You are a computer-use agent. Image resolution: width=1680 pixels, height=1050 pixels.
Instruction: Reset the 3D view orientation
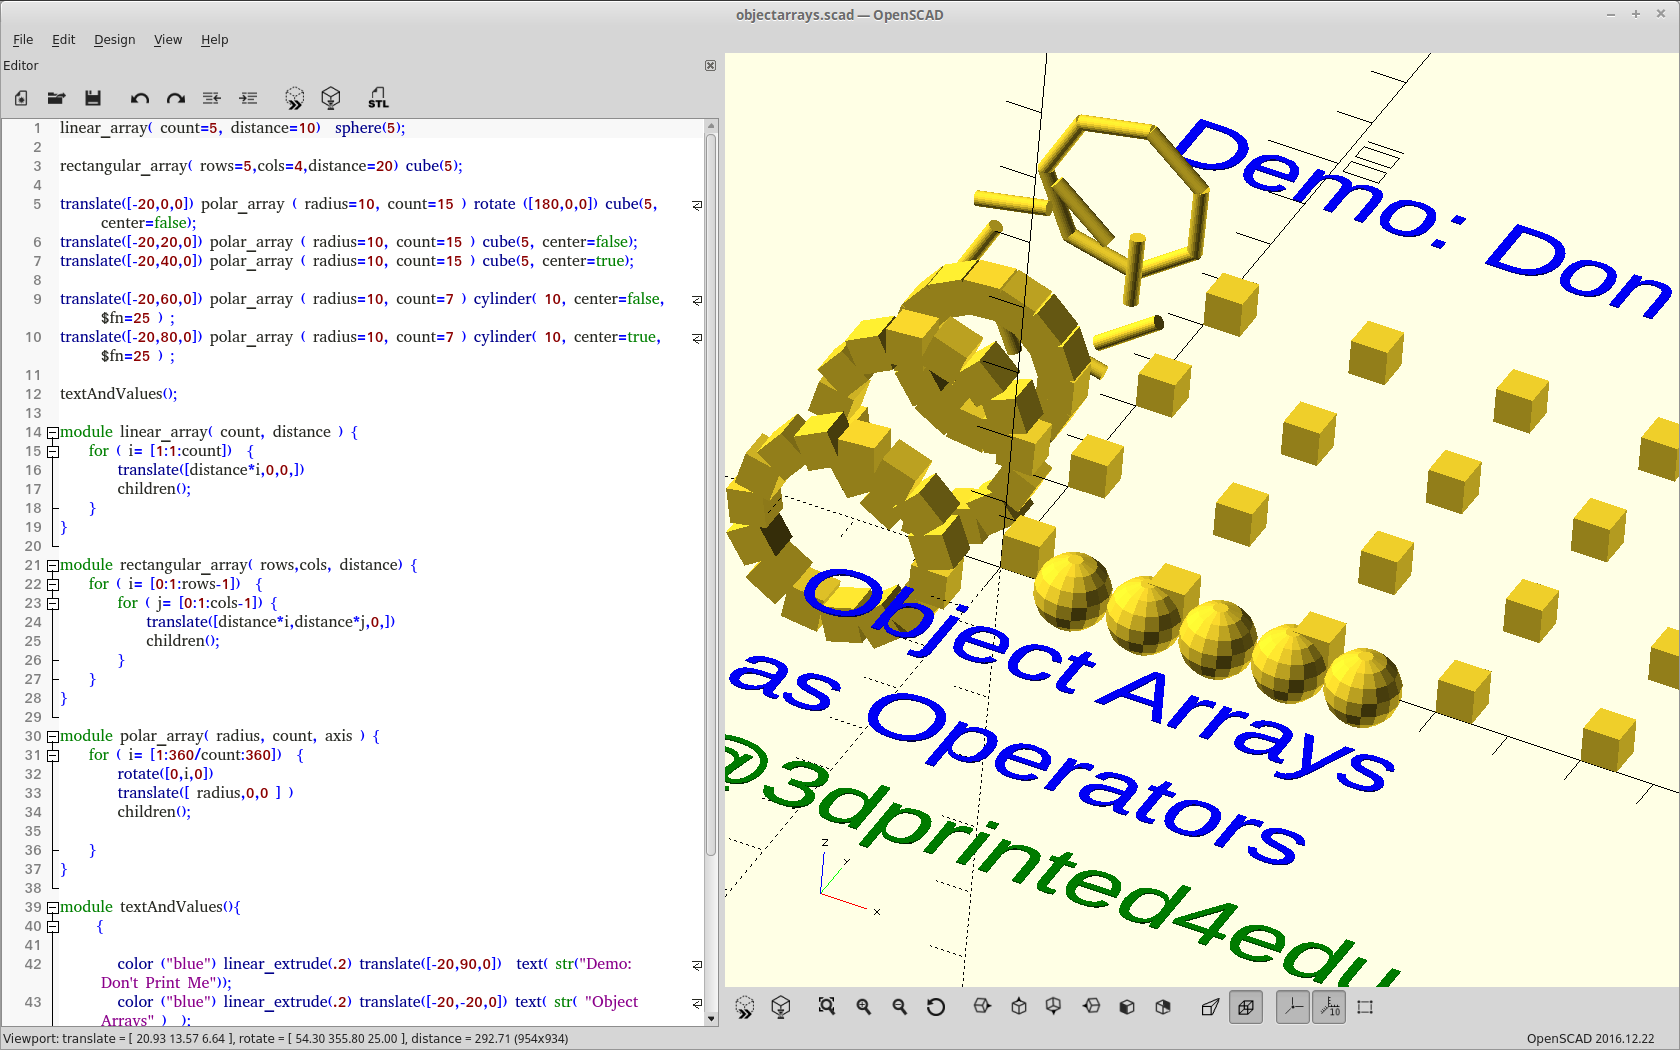935,1007
